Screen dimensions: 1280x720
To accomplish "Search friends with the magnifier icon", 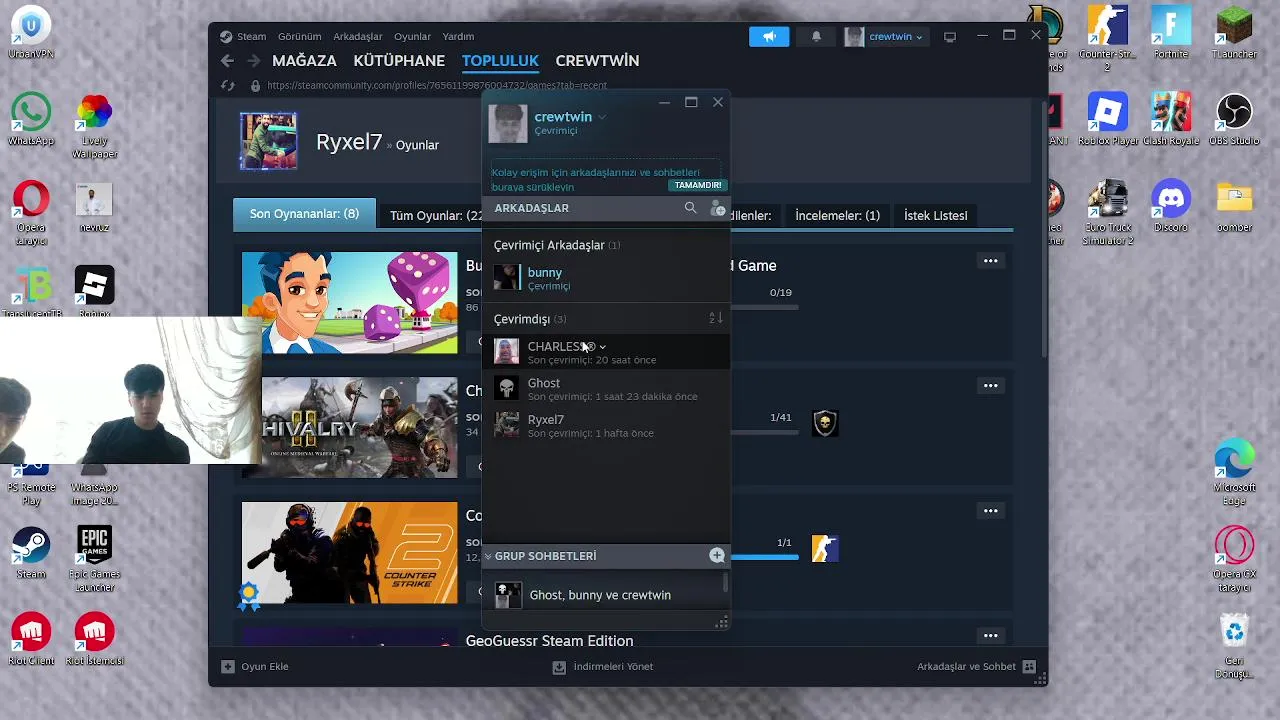I will [x=690, y=208].
